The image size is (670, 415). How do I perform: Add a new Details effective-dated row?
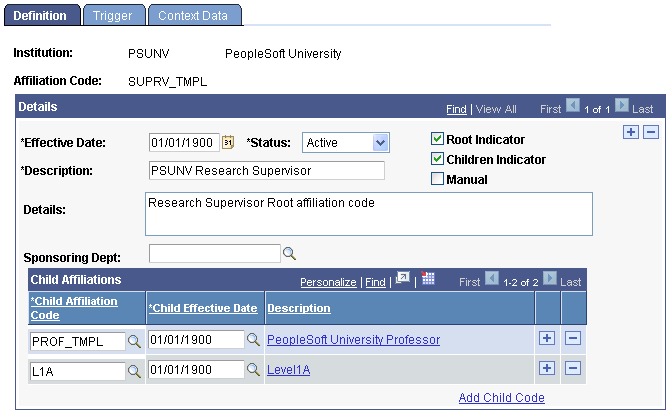(631, 132)
